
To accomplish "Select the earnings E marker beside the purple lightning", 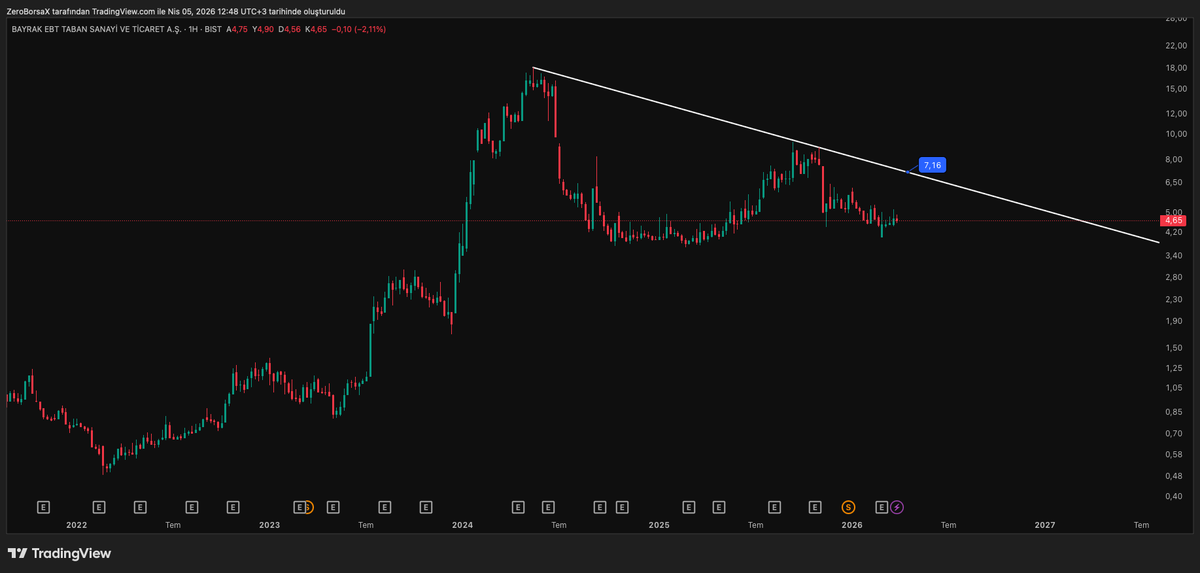I will (x=882, y=507).
